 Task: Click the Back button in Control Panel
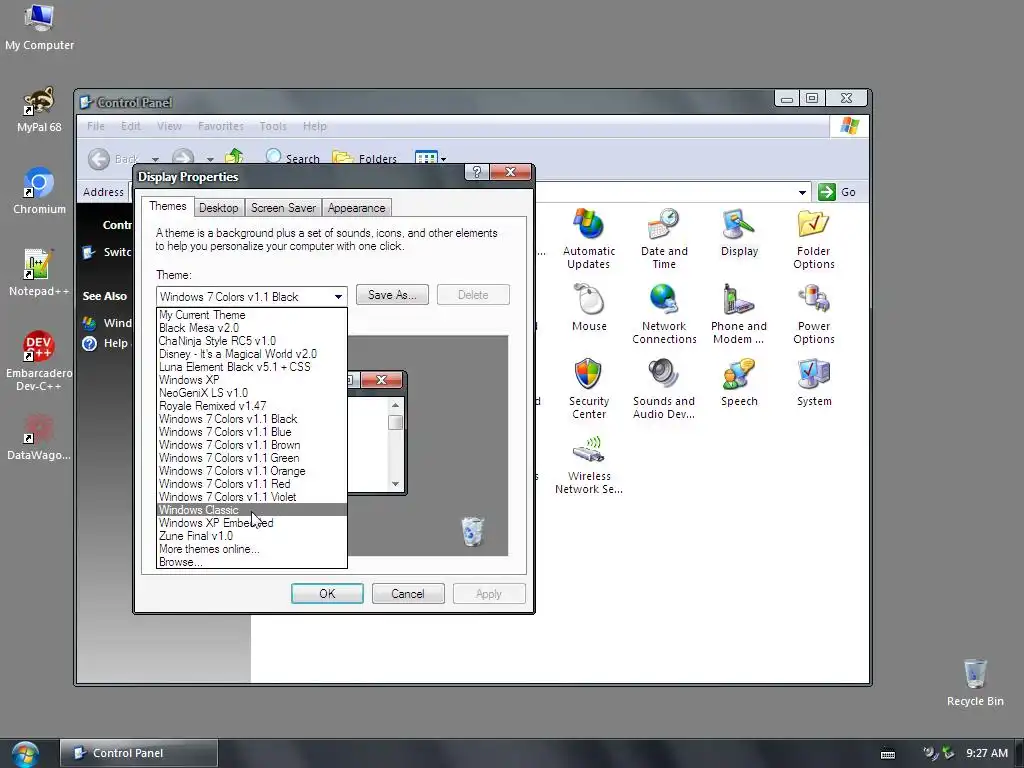pos(114,159)
